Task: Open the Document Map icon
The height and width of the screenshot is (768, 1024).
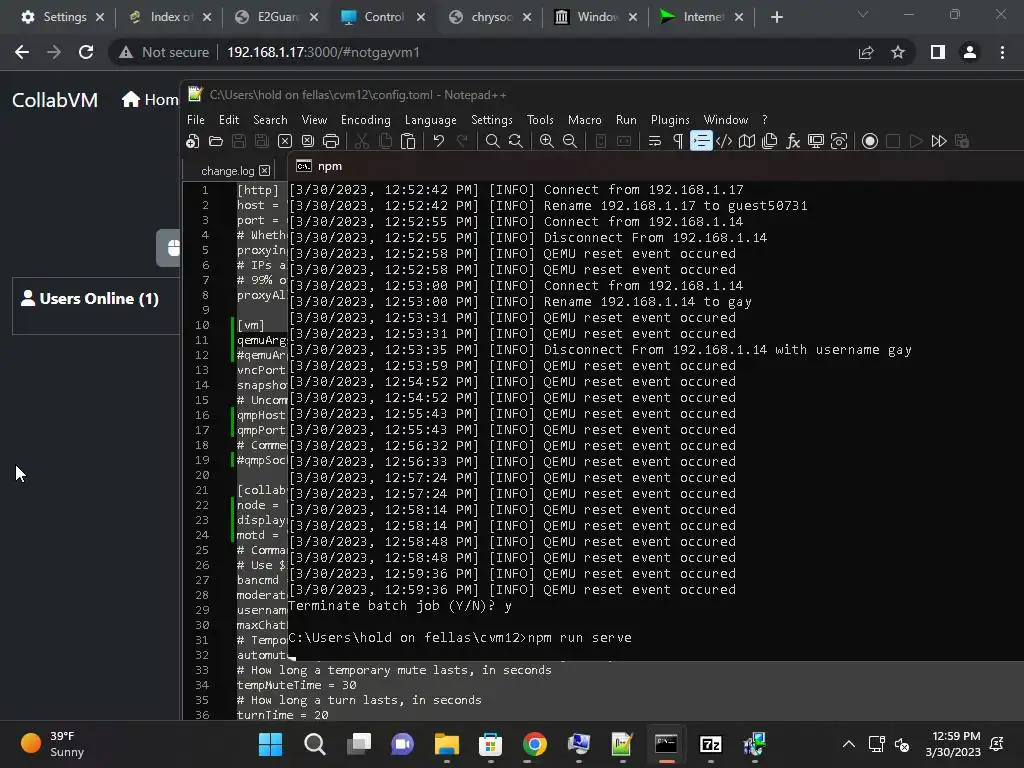Action: tap(746, 141)
